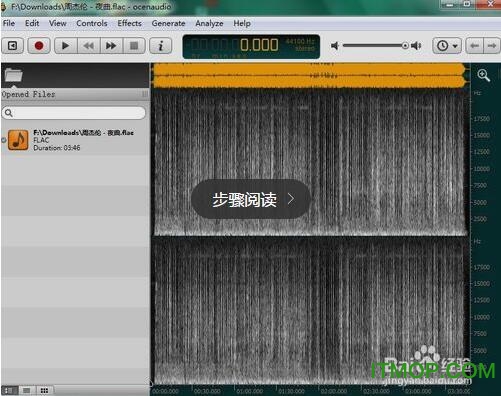Open the Edit menu
501x396 pixels.
(32, 23)
